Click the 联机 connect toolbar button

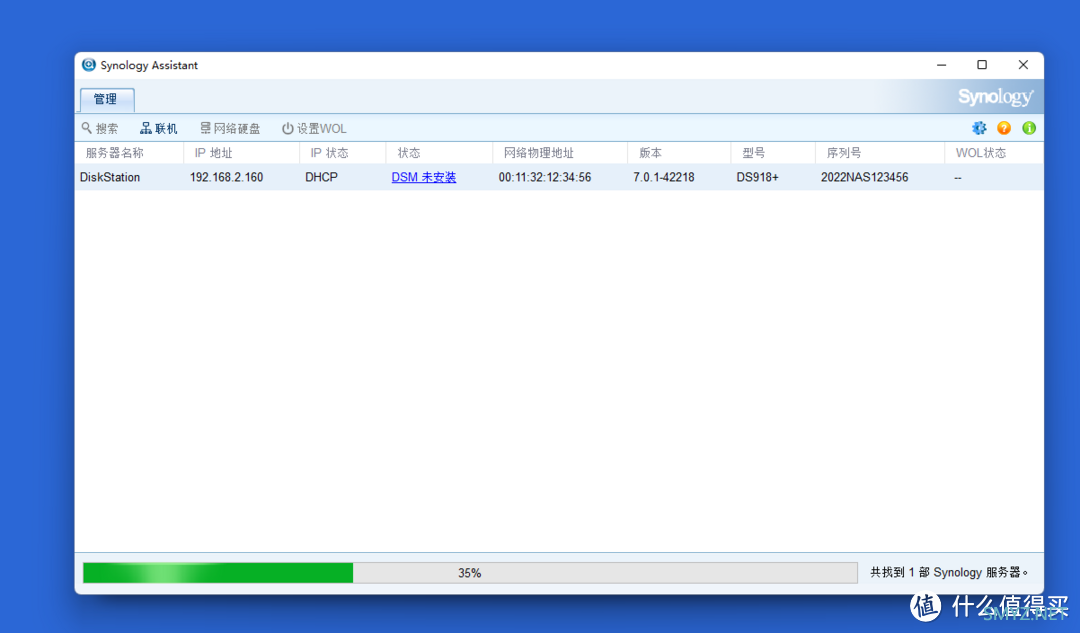pos(158,128)
